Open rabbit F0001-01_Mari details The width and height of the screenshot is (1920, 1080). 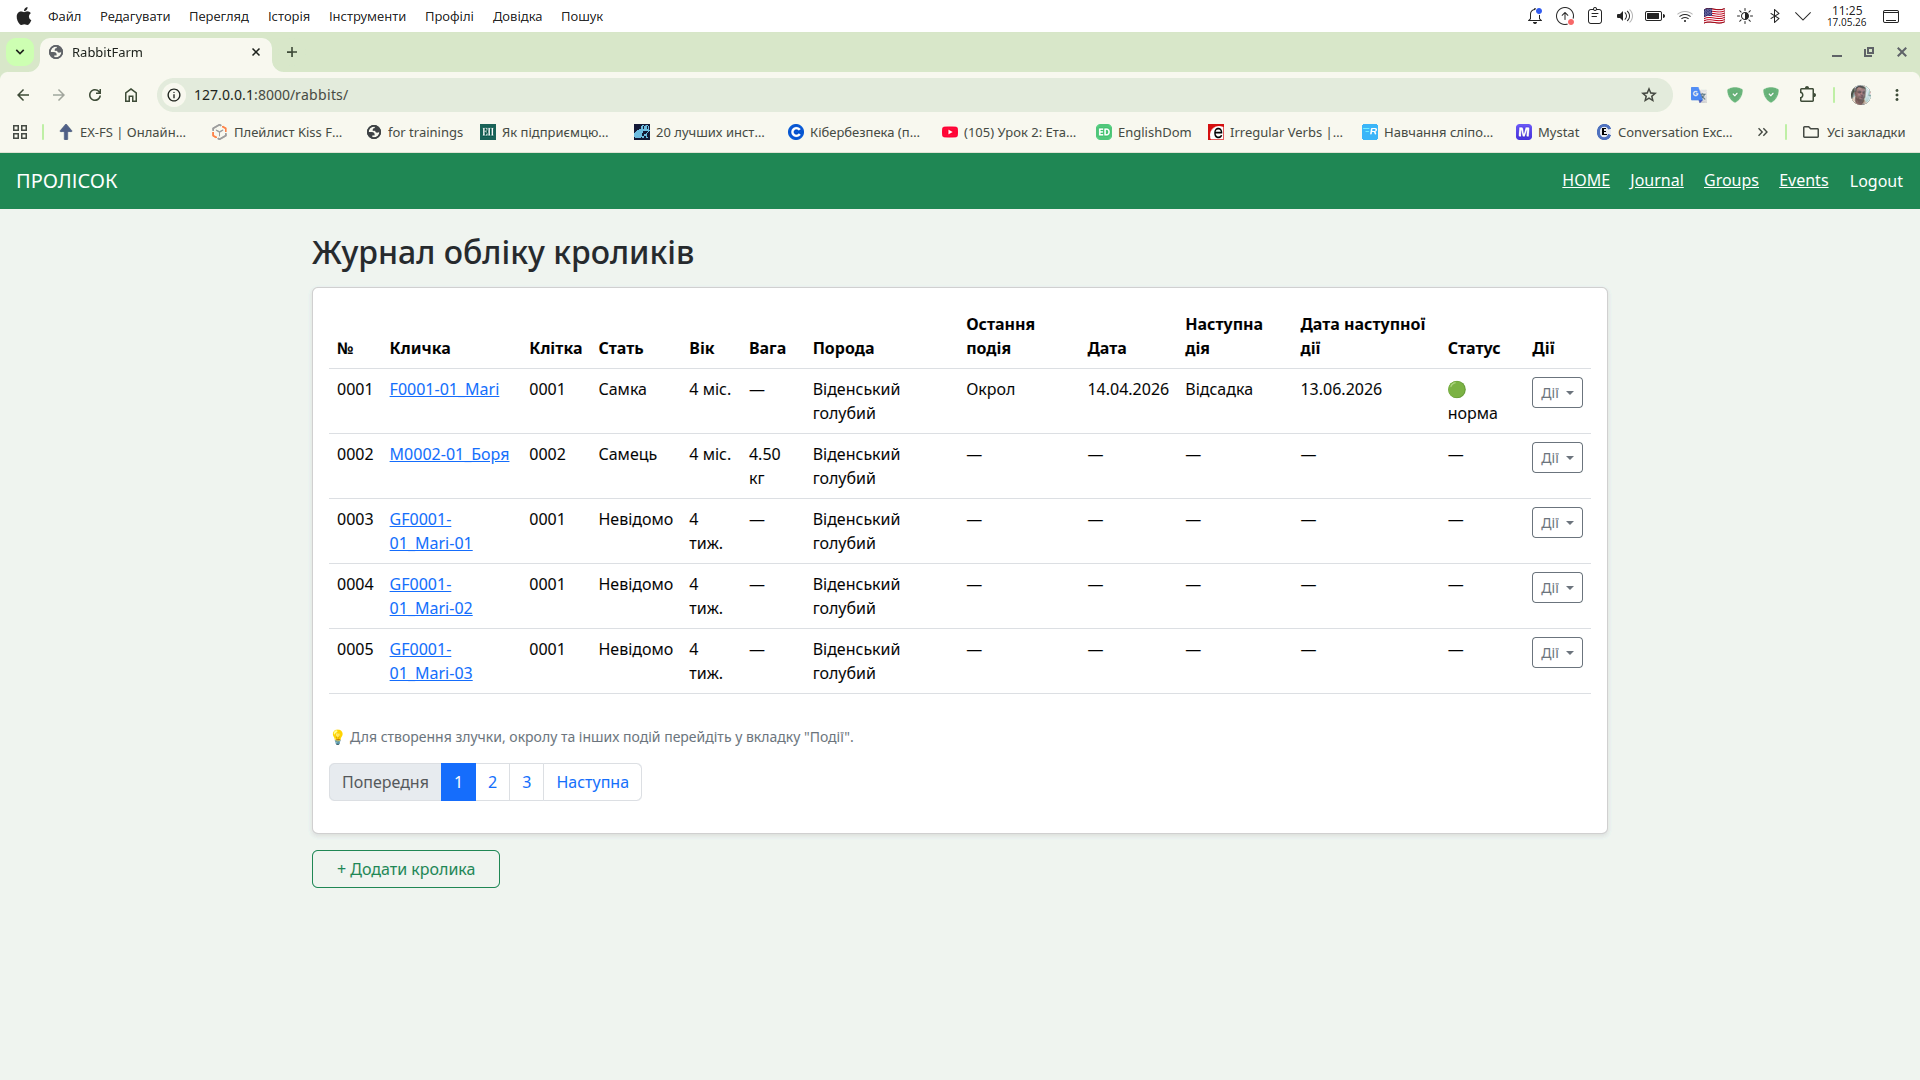coord(444,389)
